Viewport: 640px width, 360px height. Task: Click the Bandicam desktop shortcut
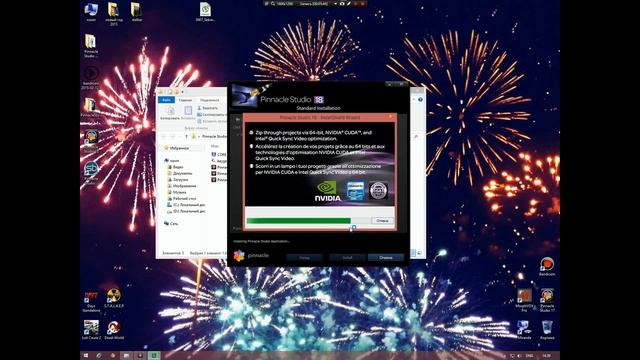(x=547, y=267)
